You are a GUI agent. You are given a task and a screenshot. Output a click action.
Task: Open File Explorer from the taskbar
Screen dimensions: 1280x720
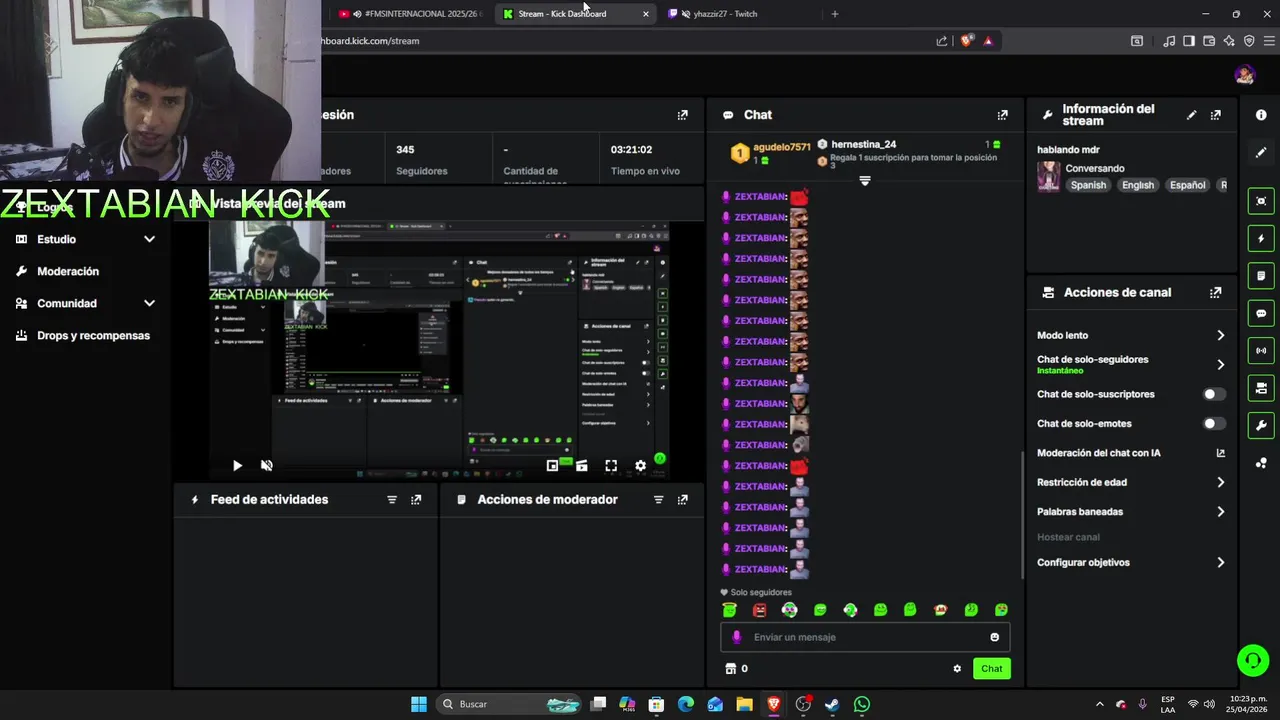click(x=744, y=705)
